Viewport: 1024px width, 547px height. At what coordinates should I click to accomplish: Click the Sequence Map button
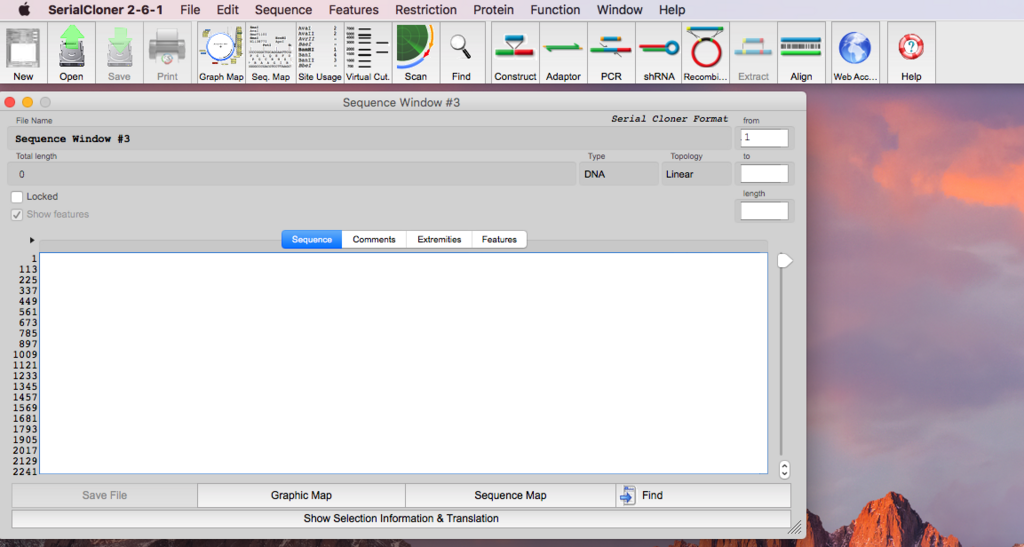(510, 495)
